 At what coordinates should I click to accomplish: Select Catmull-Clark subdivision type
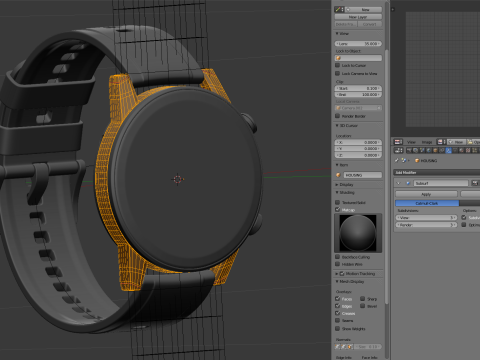[427, 203]
